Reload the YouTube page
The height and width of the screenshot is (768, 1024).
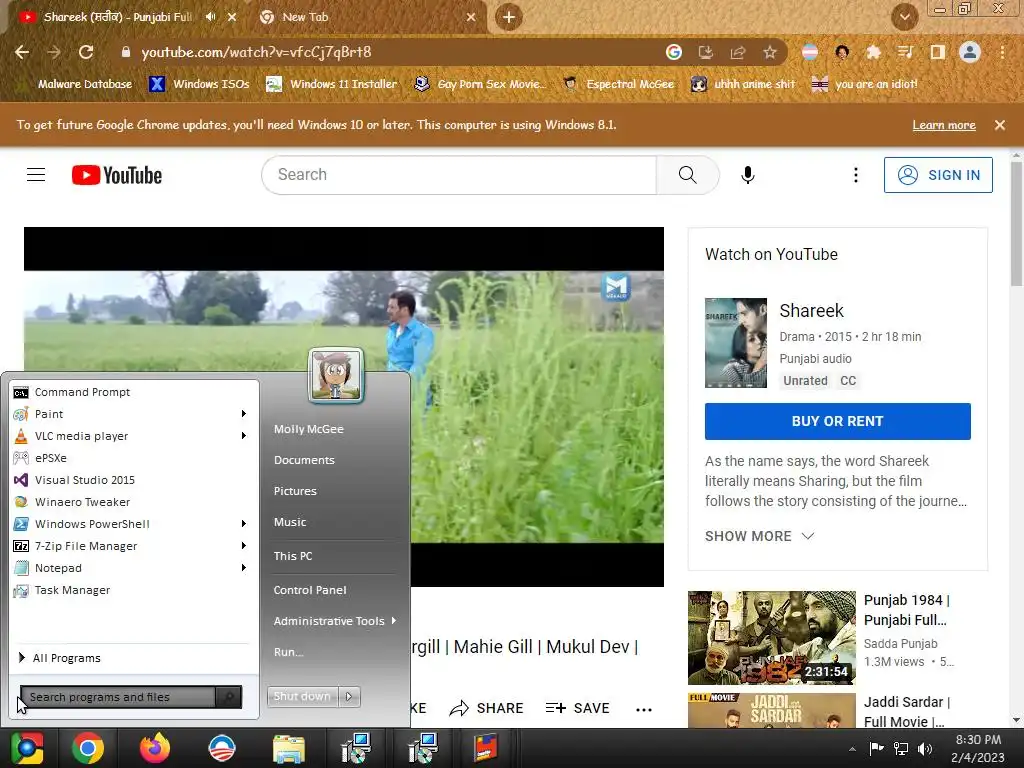86,52
